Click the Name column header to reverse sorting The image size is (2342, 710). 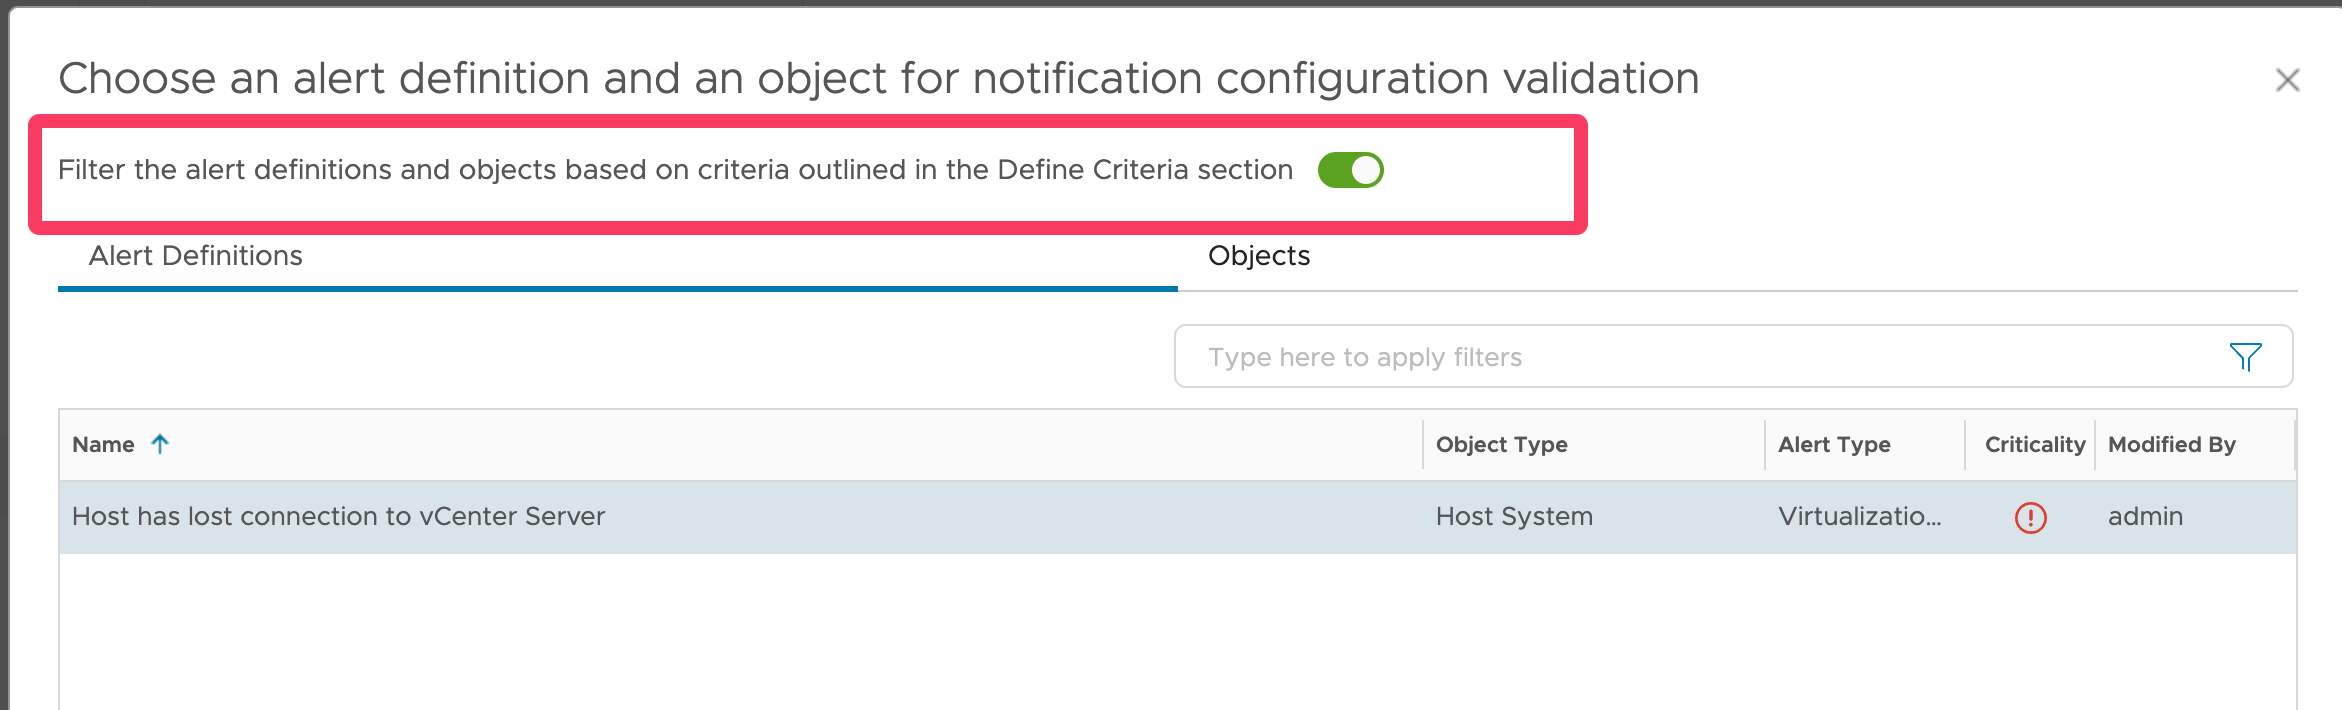[104, 443]
